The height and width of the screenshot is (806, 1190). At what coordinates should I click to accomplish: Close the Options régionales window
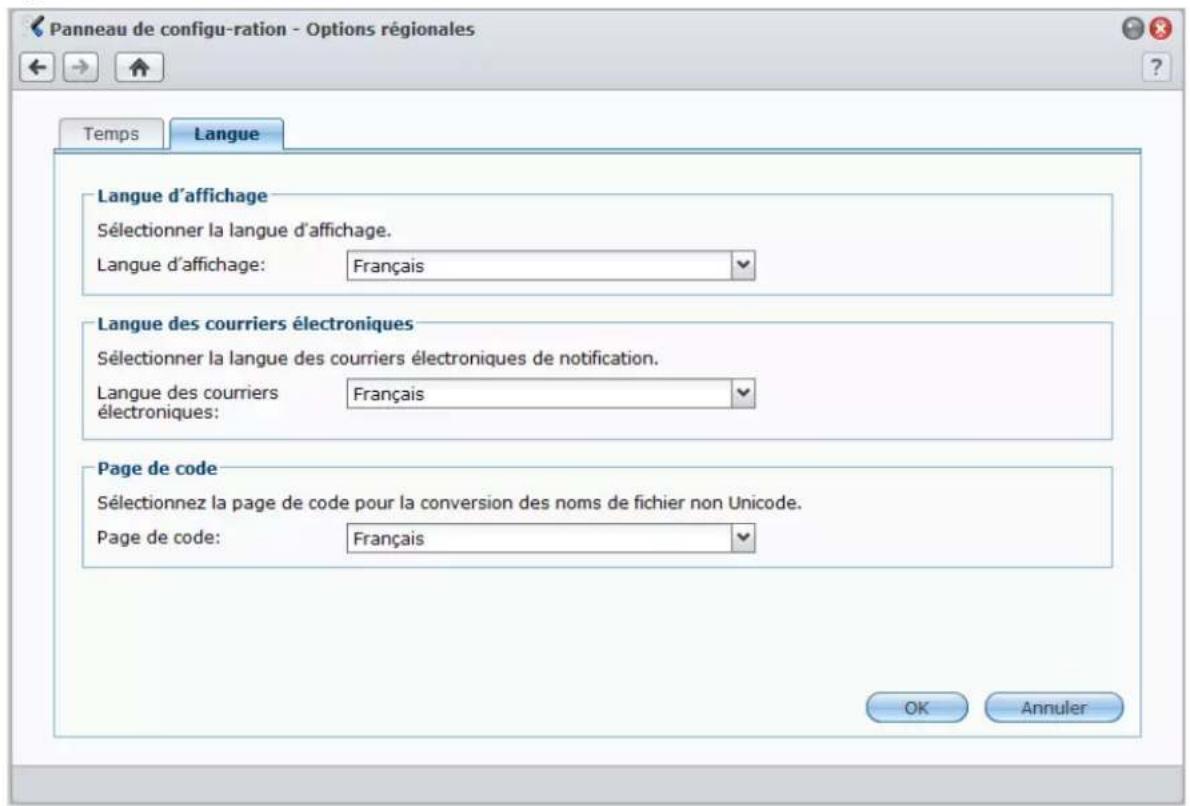pos(1160,29)
